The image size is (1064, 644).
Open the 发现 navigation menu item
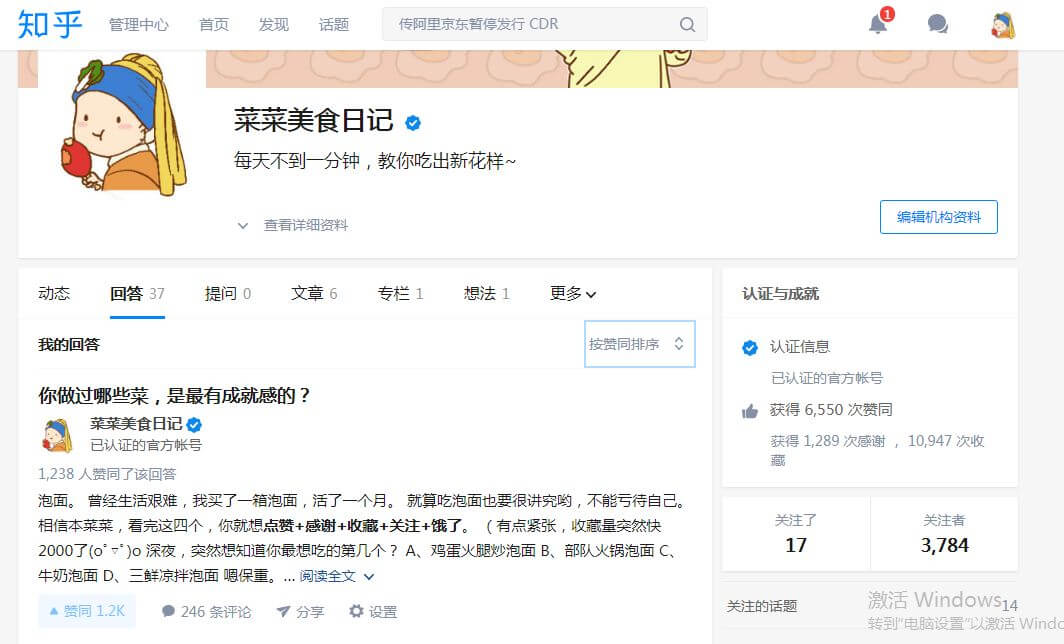273,25
